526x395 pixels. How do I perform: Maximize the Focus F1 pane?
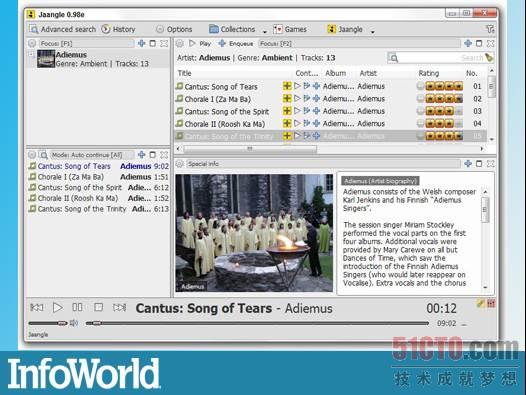(153, 43)
